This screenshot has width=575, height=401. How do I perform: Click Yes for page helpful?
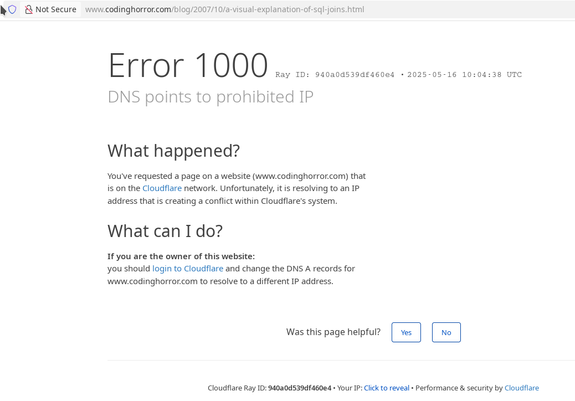406,332
